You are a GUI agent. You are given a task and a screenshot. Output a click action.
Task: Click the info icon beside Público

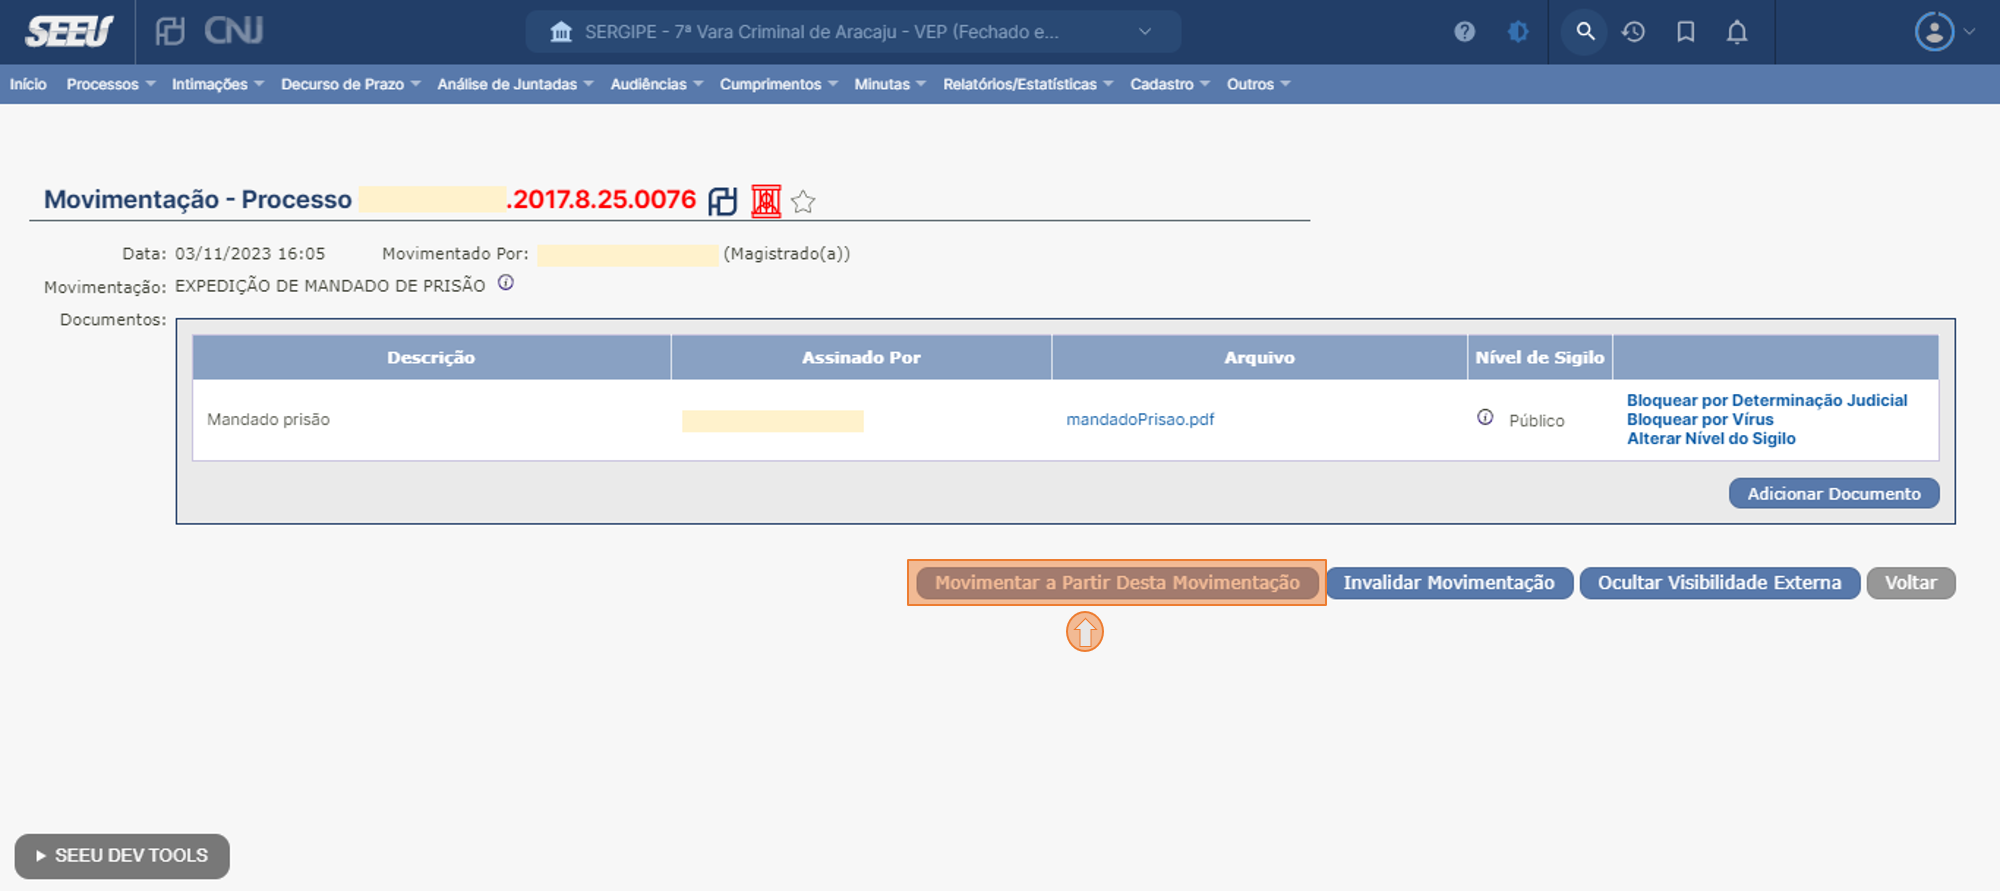1485,417
